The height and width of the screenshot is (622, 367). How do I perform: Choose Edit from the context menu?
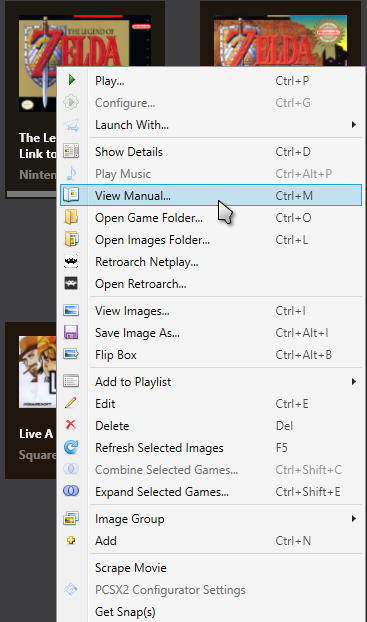[x=211, y=403]
